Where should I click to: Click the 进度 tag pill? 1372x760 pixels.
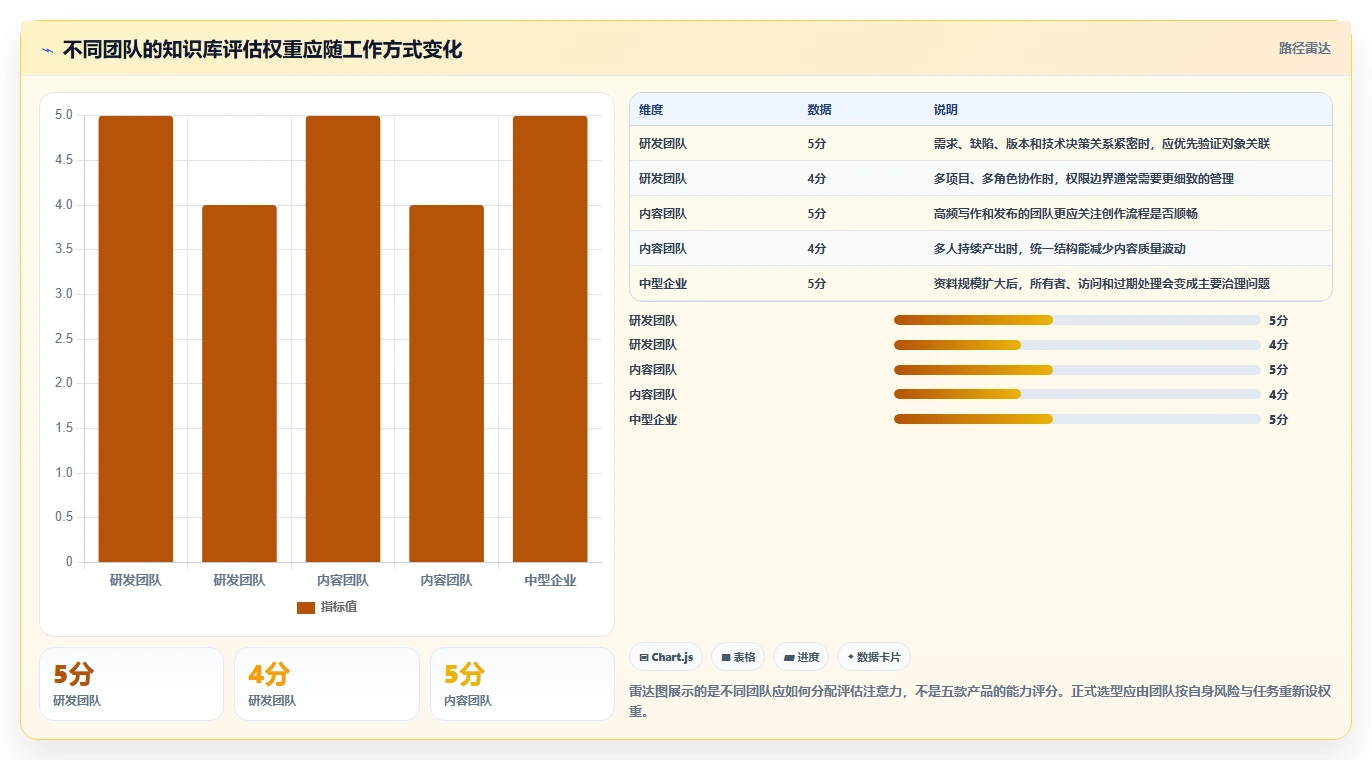(x=801, y=657)
